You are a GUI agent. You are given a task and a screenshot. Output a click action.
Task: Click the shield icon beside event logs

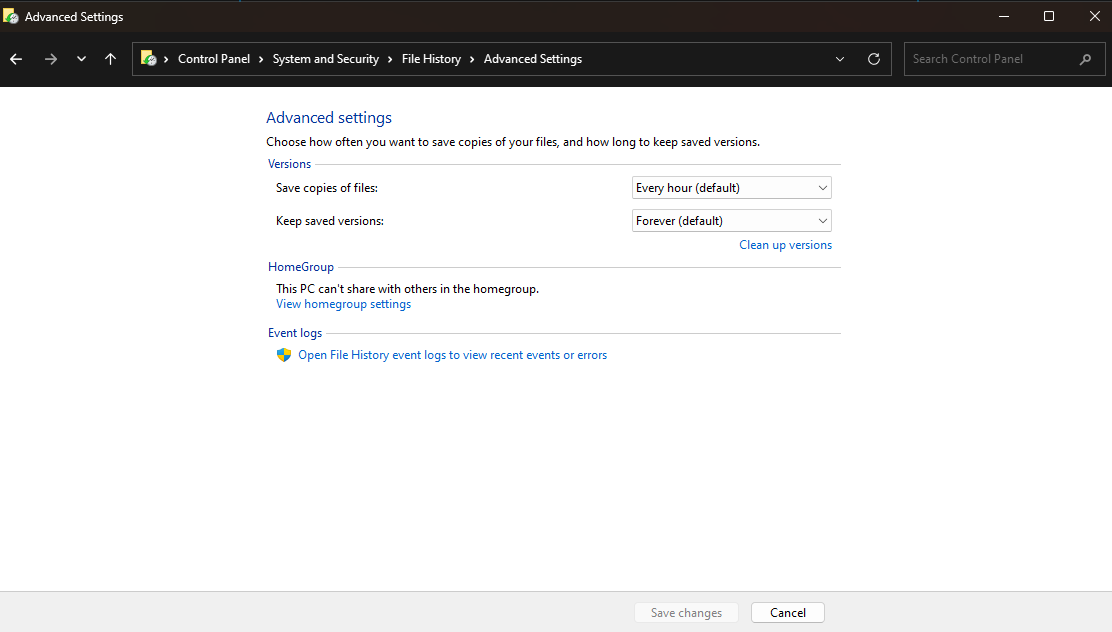point(284,355)
